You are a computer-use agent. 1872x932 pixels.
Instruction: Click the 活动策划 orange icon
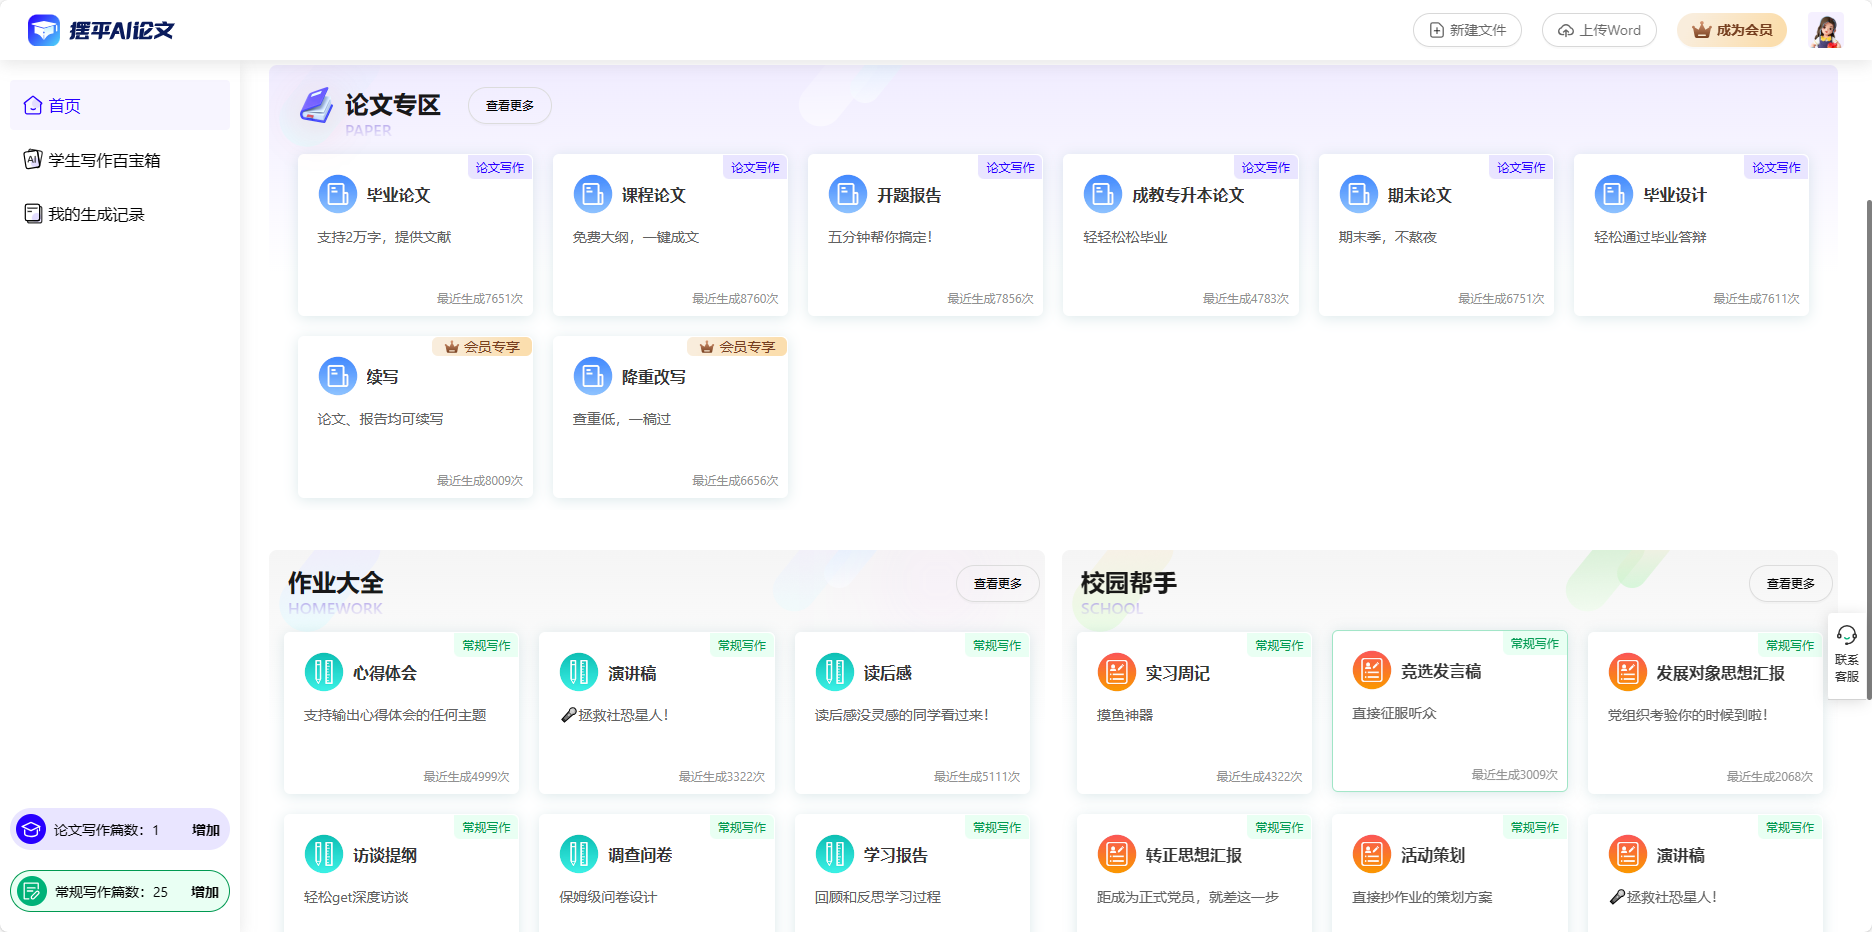pyautogui.click(x=1372, y=854)
